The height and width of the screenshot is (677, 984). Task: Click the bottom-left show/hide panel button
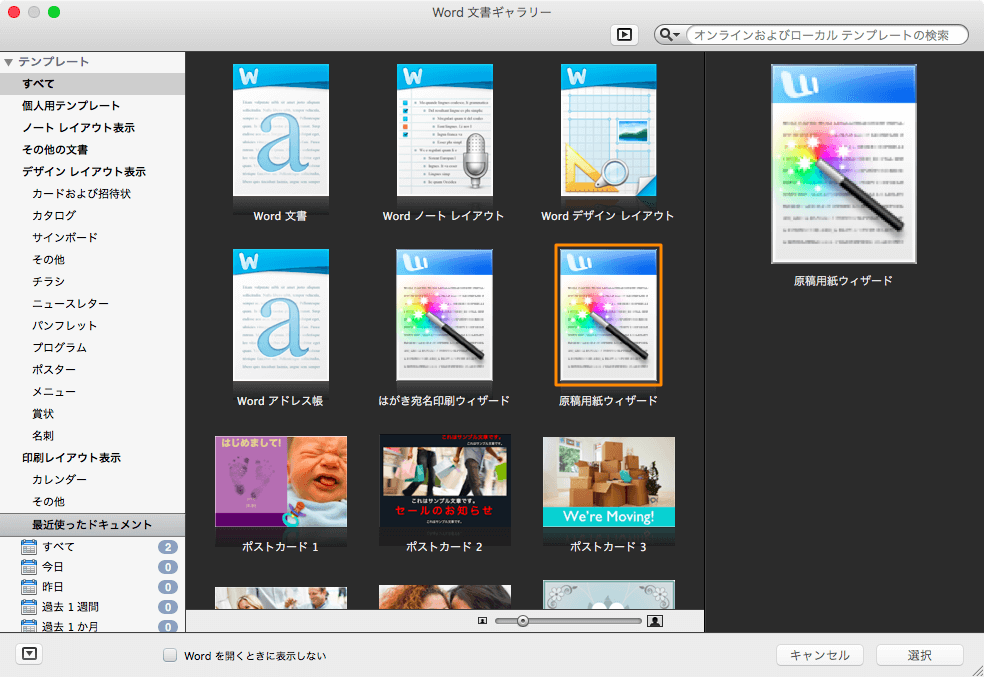pyautogui.click(x=29, y=654)
